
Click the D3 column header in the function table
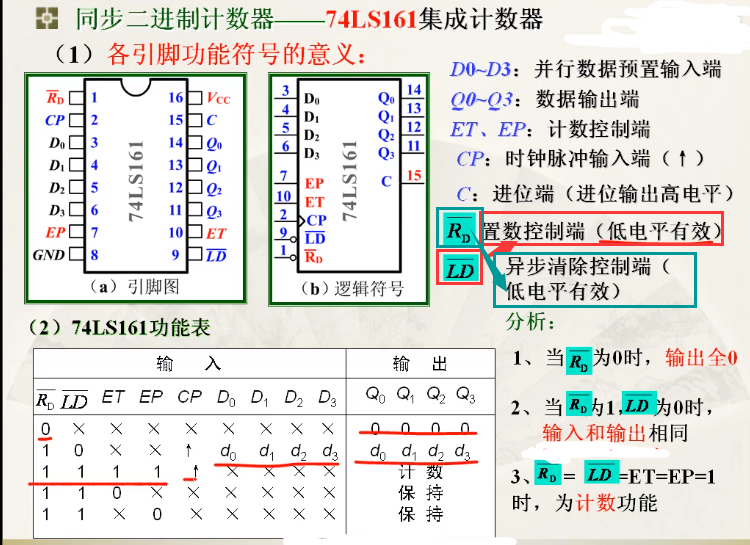(328, 398)
